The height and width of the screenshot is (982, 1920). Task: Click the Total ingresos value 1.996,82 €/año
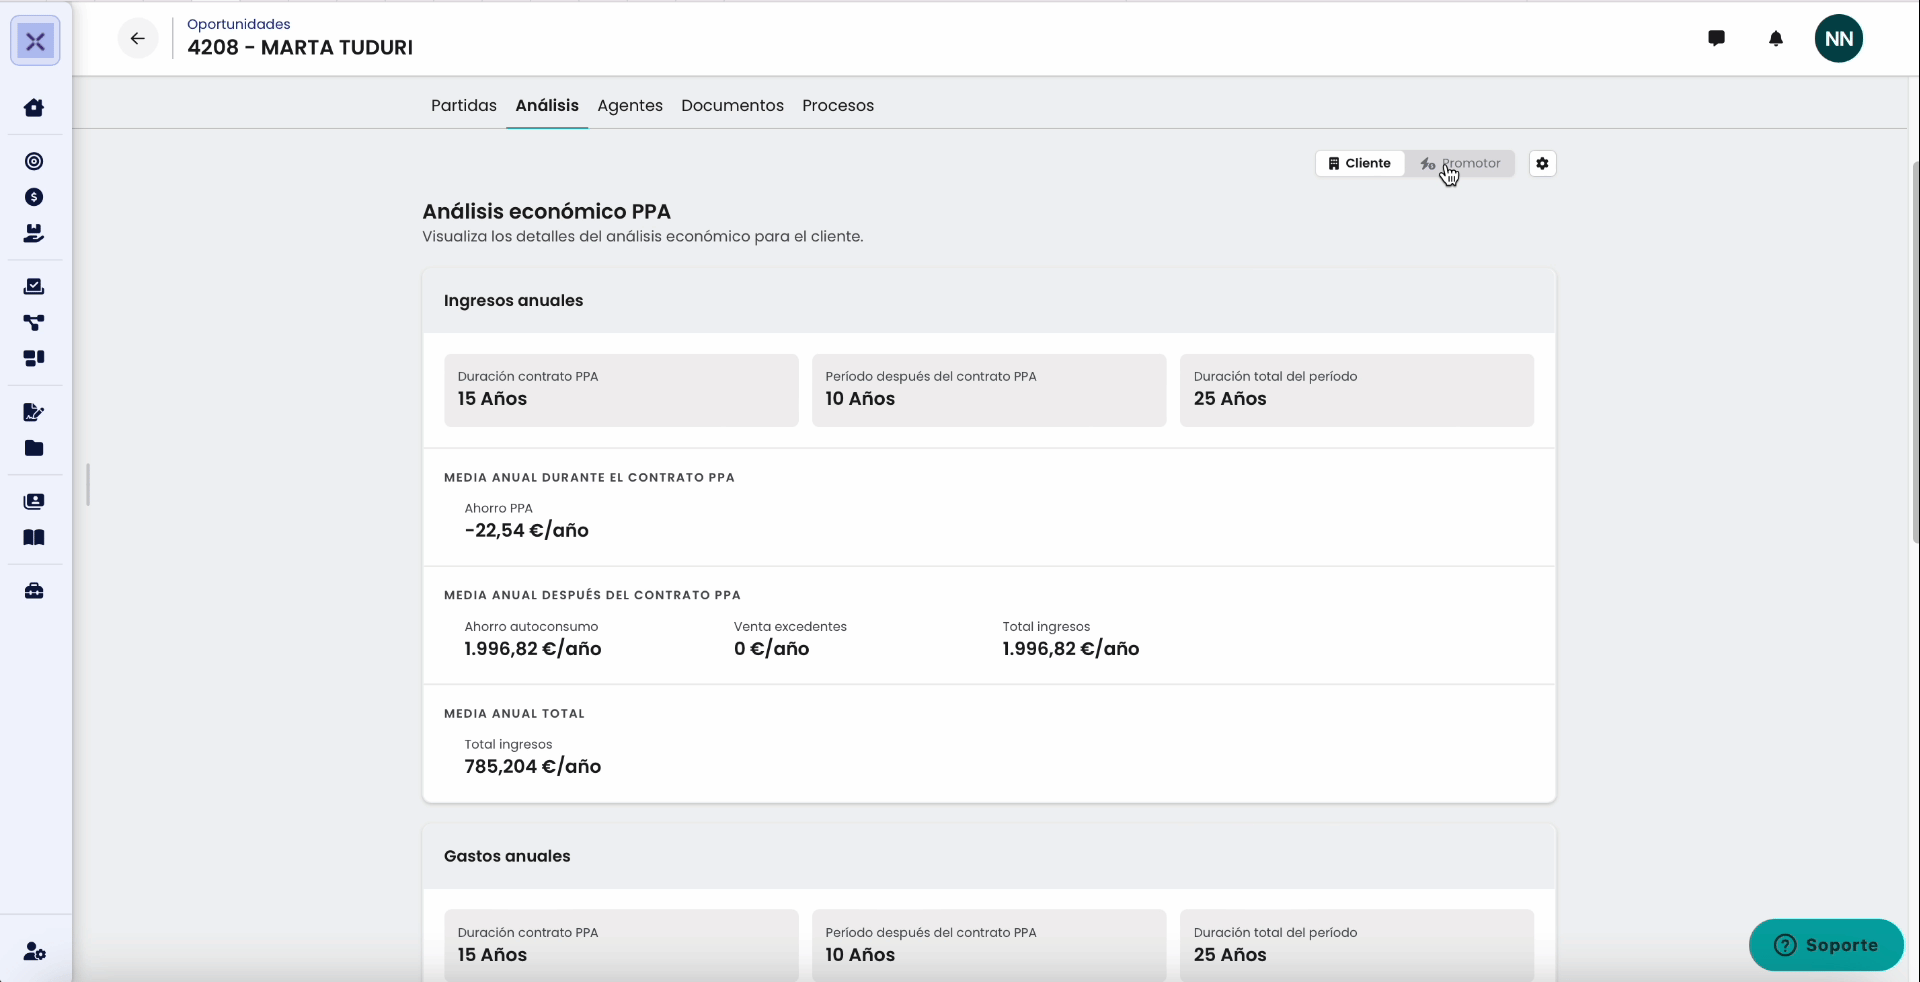(1071, 648)
